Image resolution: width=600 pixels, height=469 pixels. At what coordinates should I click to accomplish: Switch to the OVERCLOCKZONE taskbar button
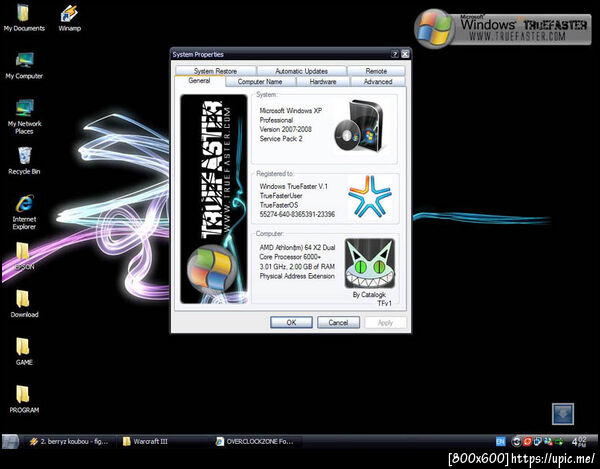point(256,441)
